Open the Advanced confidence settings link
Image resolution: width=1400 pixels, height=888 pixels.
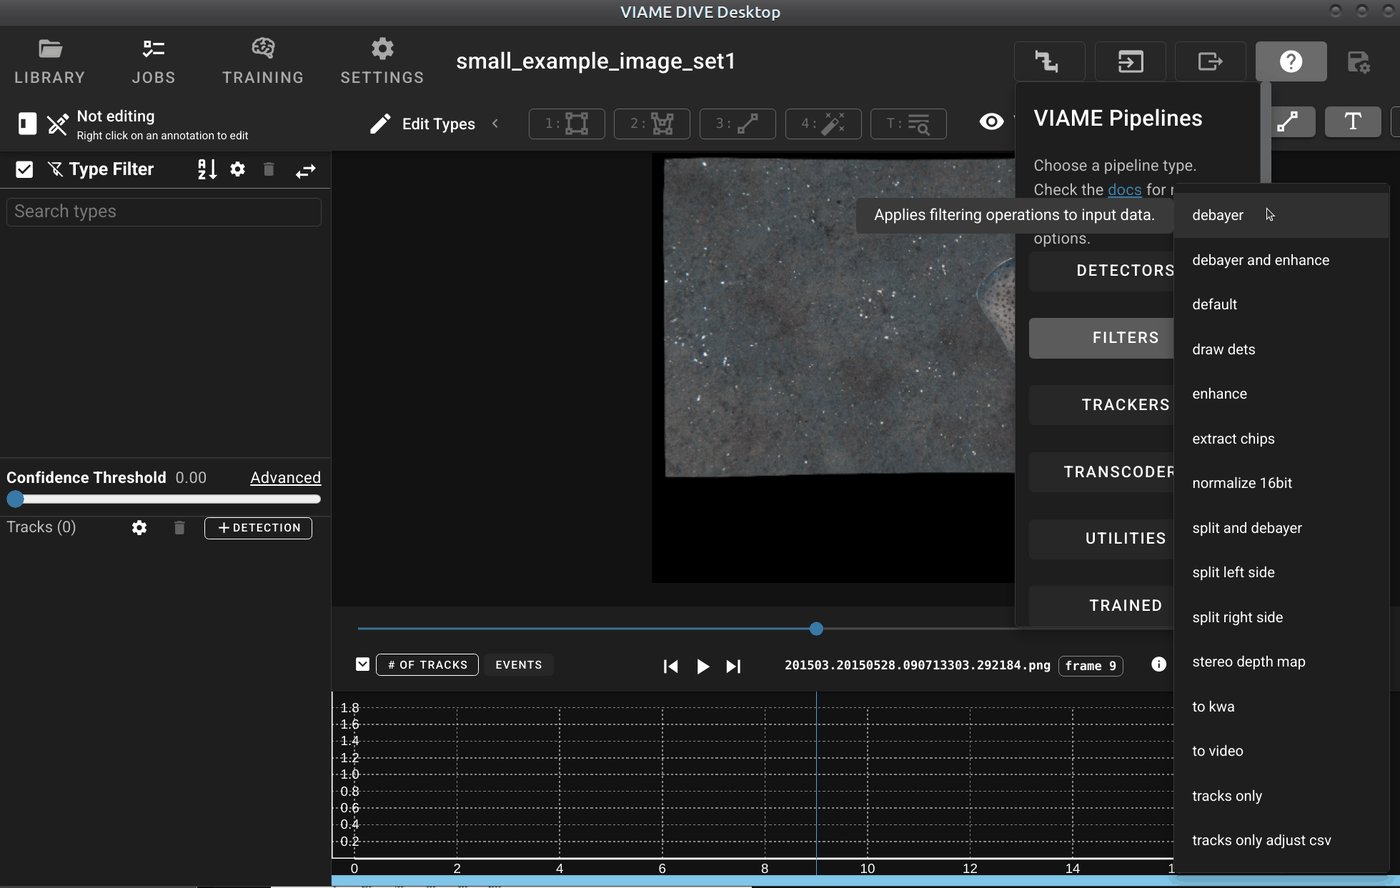[285, 477]
